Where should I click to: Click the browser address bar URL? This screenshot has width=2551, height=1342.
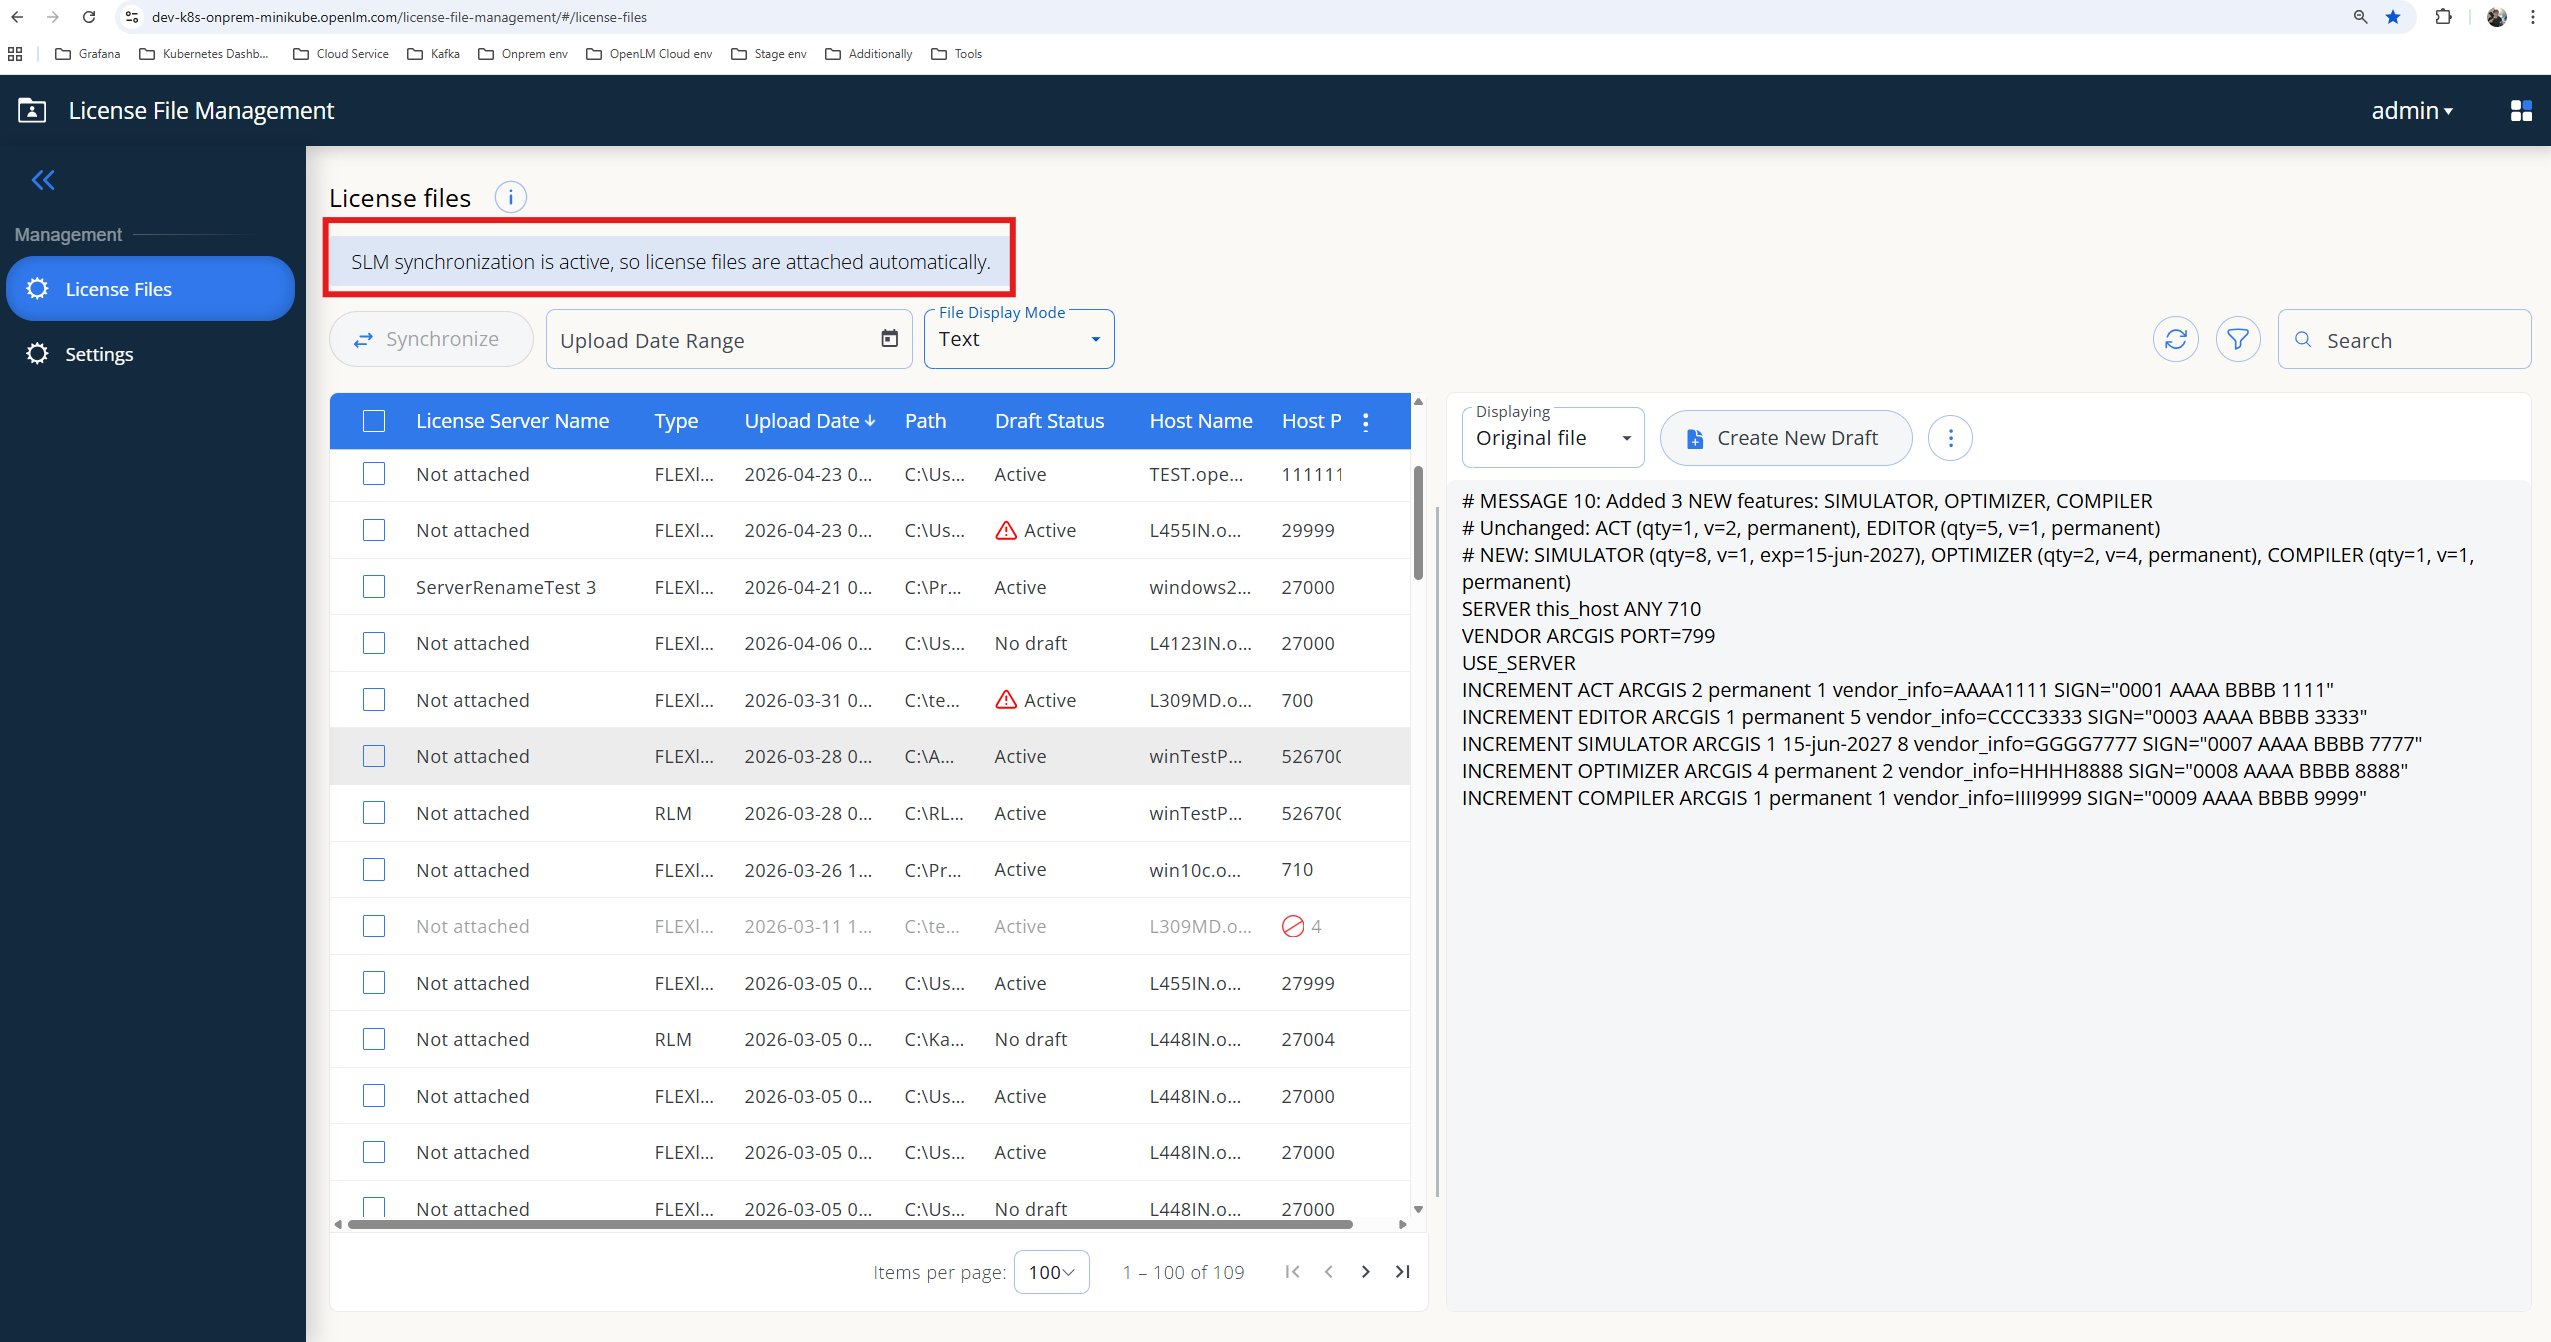click(399, 17)
